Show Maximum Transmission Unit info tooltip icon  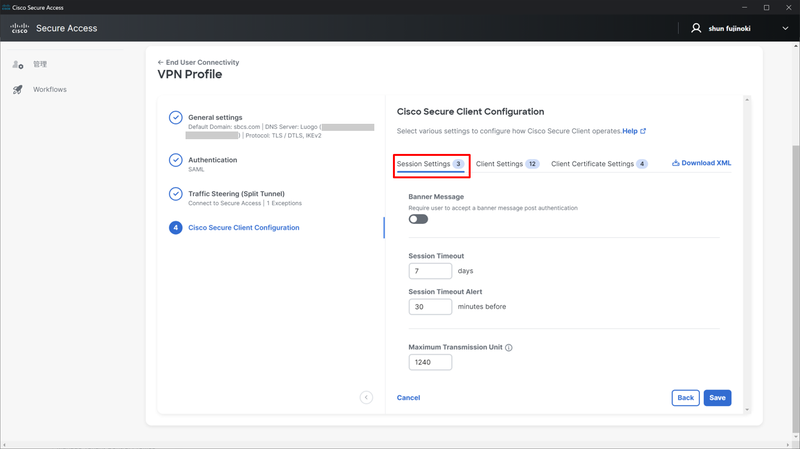tap(509, 347)
